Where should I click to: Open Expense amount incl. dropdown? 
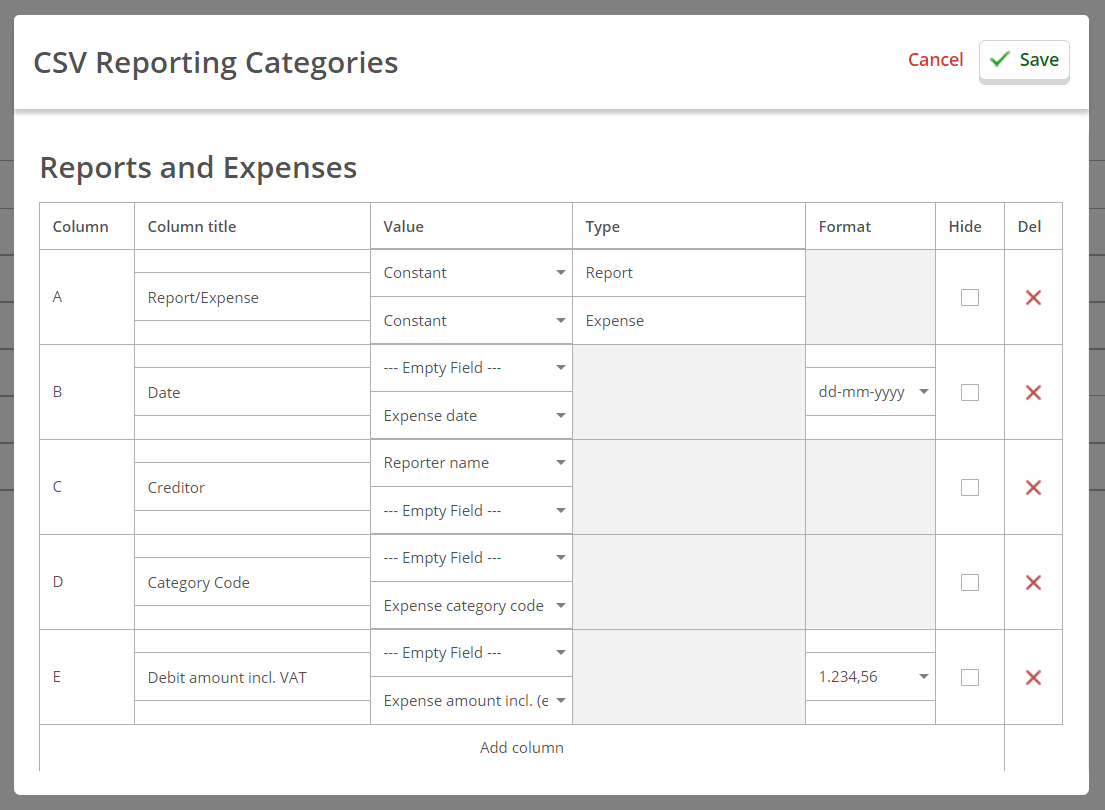pos(471,701)
